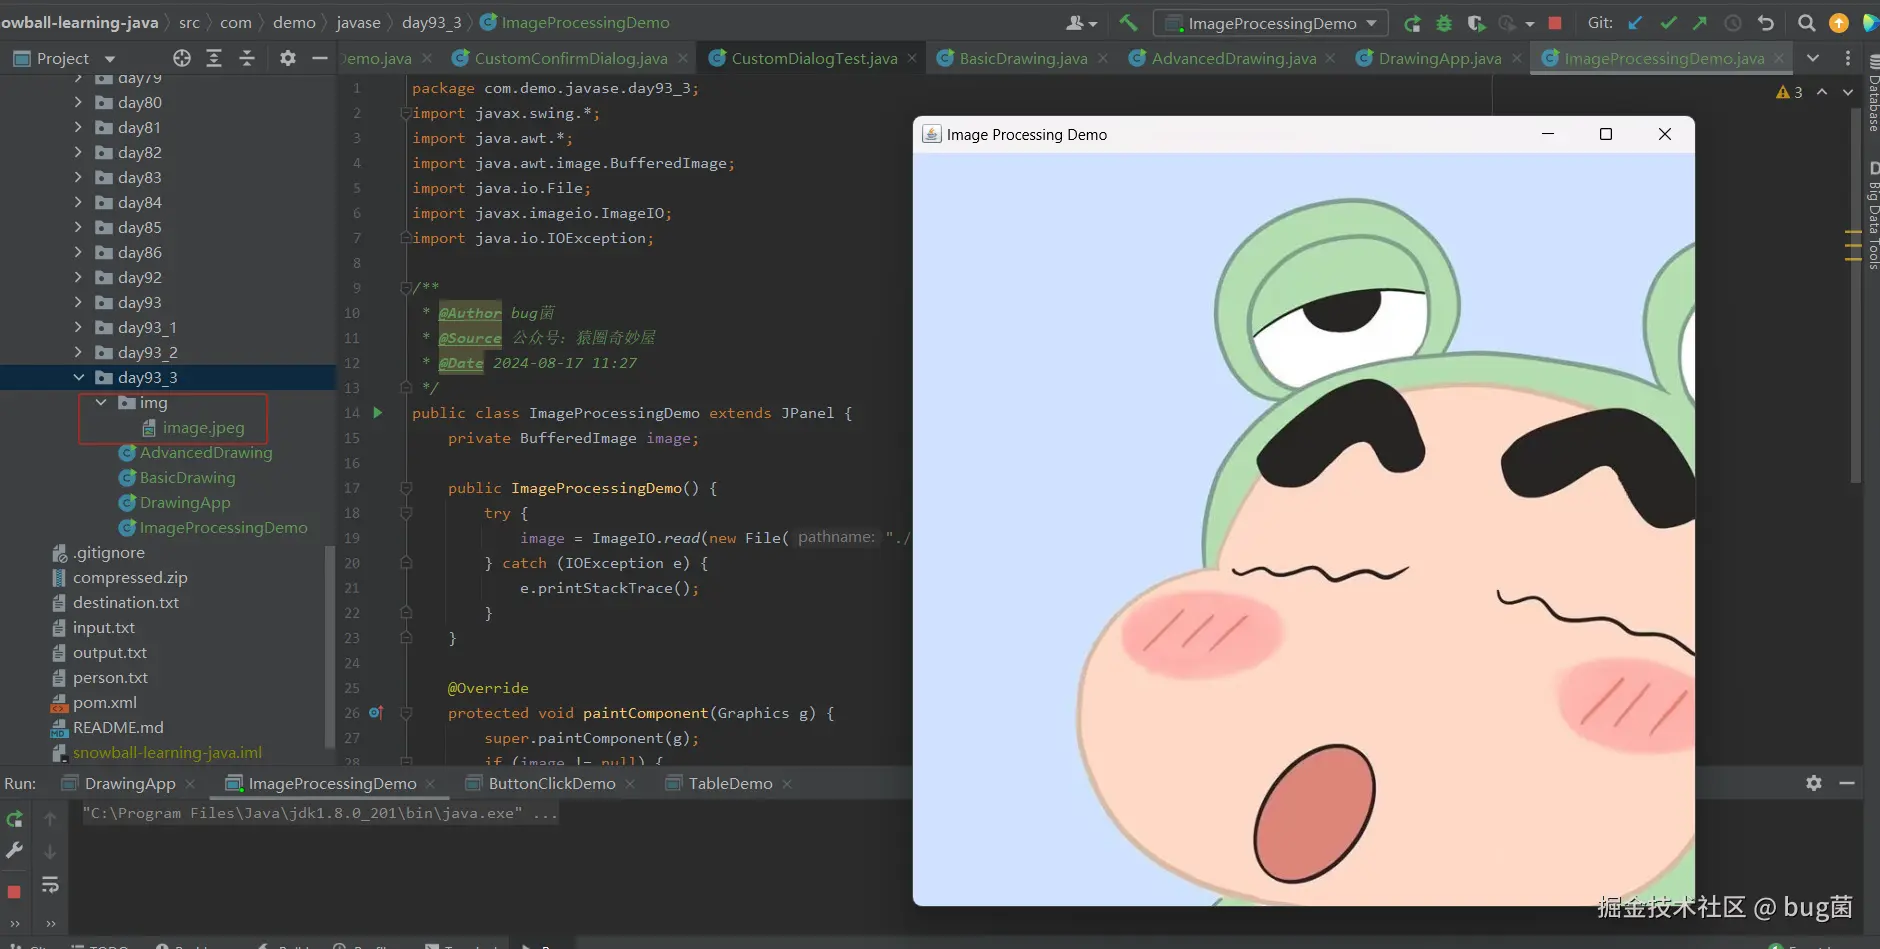1880x949 pixels.
Task: Close the ImageProcessingDemo.java editor tab
Action: click(x=1779, y=58)
